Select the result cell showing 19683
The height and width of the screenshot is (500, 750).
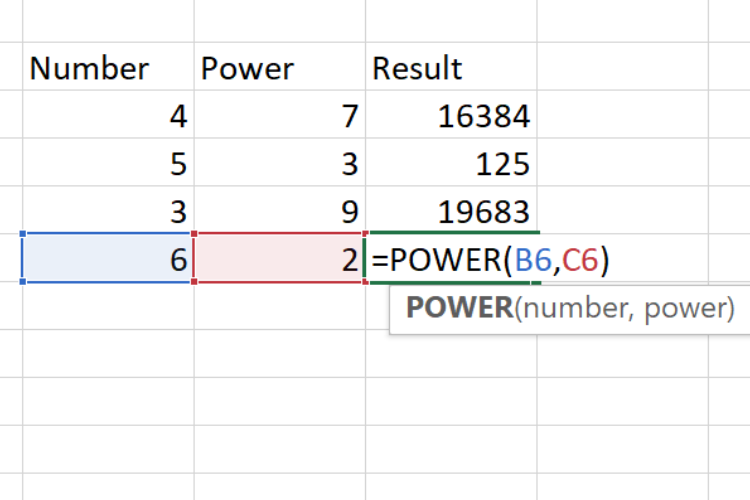pos(451,210)
